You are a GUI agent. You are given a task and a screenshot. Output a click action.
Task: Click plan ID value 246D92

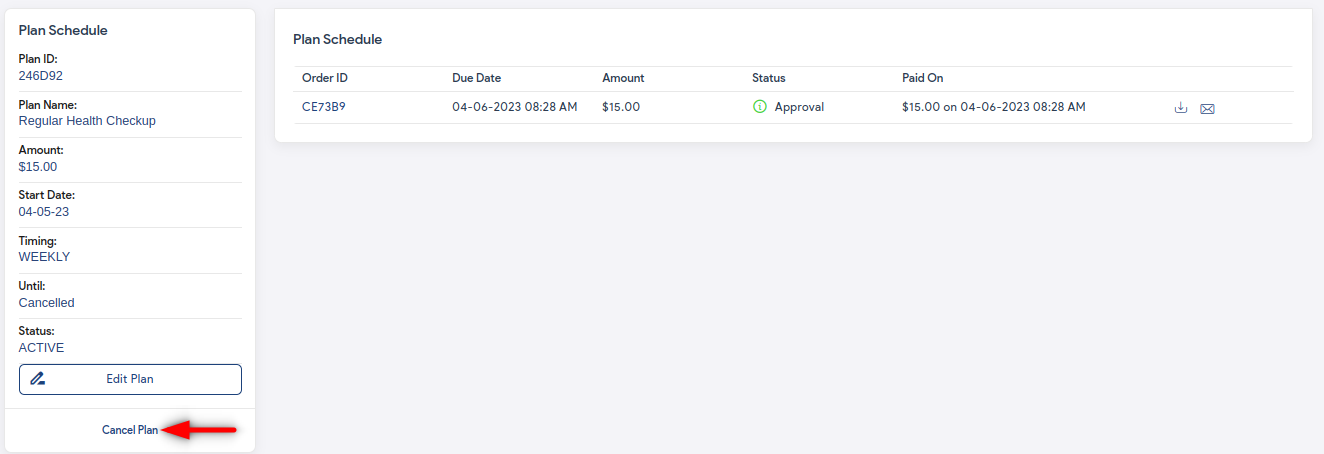[41, 75]
